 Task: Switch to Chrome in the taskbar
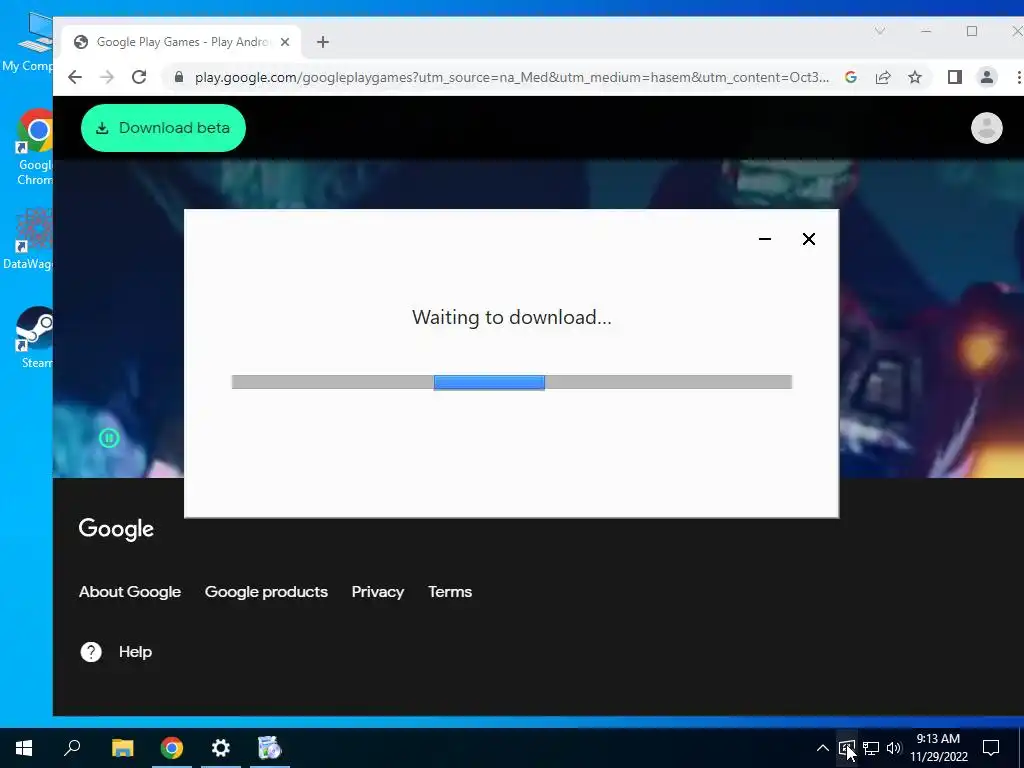coord(172,748)
